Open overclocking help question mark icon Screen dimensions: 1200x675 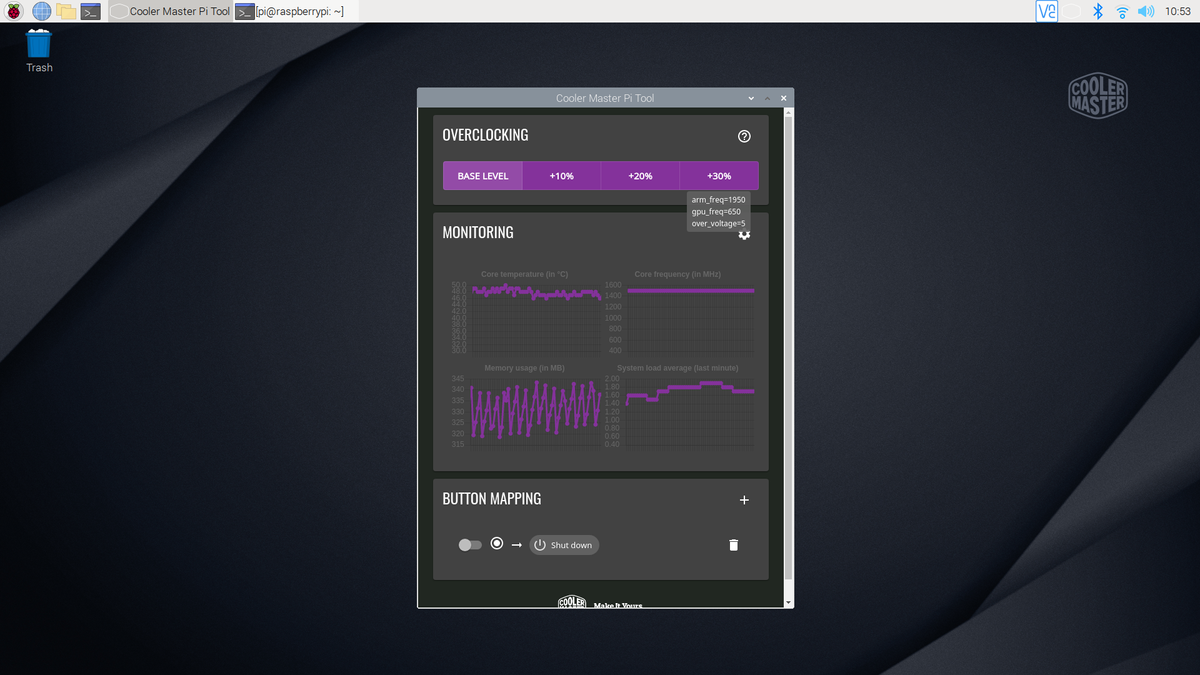pyautogui.click(x=744, y=136)
